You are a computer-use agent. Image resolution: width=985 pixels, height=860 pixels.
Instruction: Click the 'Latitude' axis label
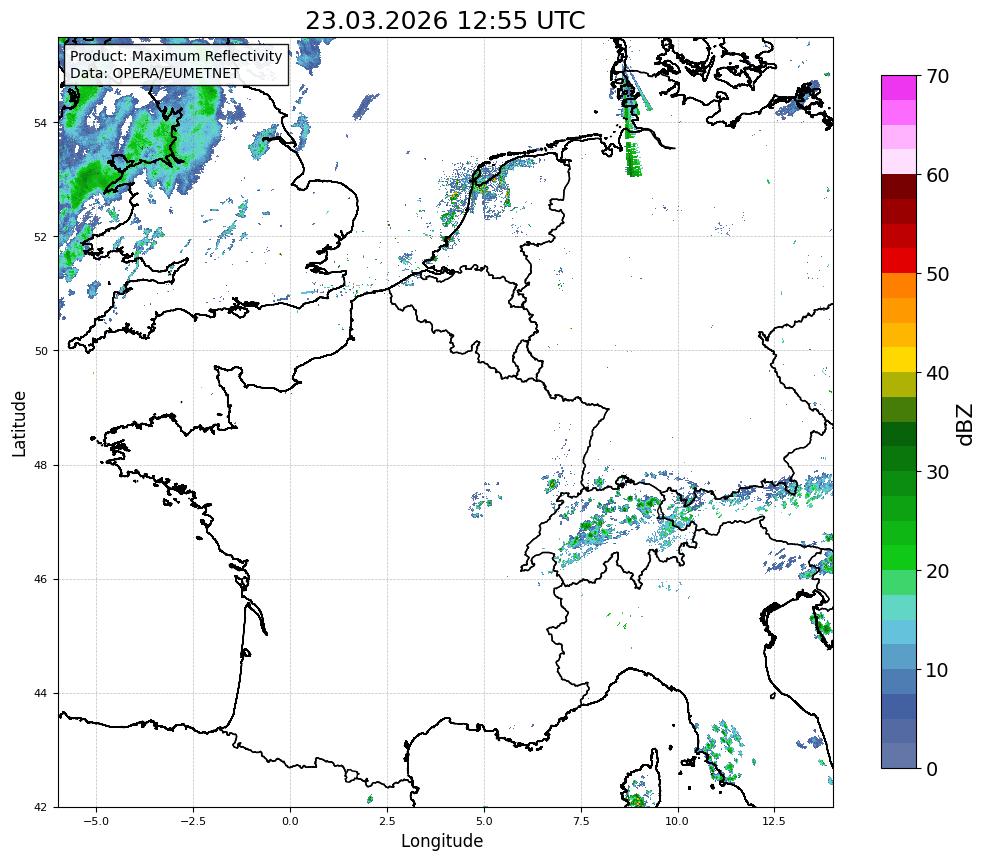[19, 423]
